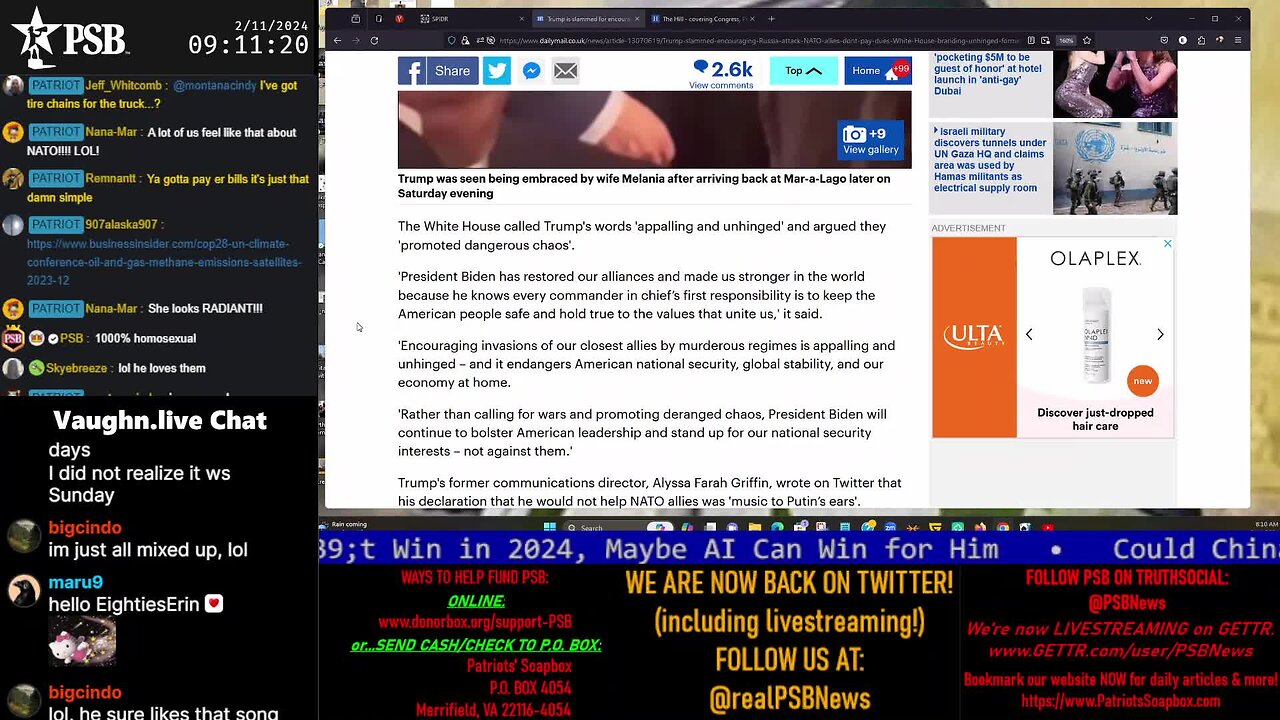1280x720 pixels.
Task: Go back in the browser
Action: [x=337, y=40]
